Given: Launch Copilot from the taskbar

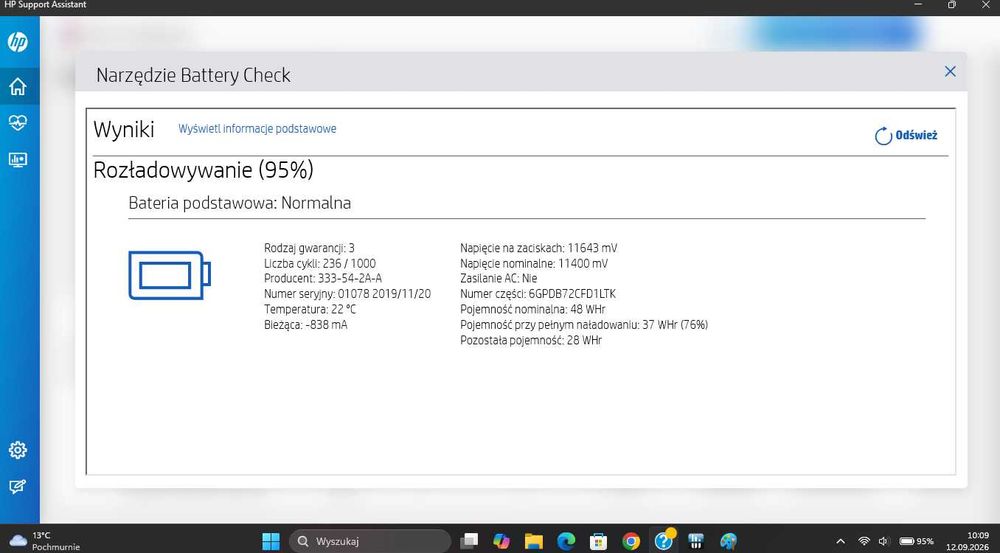Looking at the screenshot, I should (502, 542).
